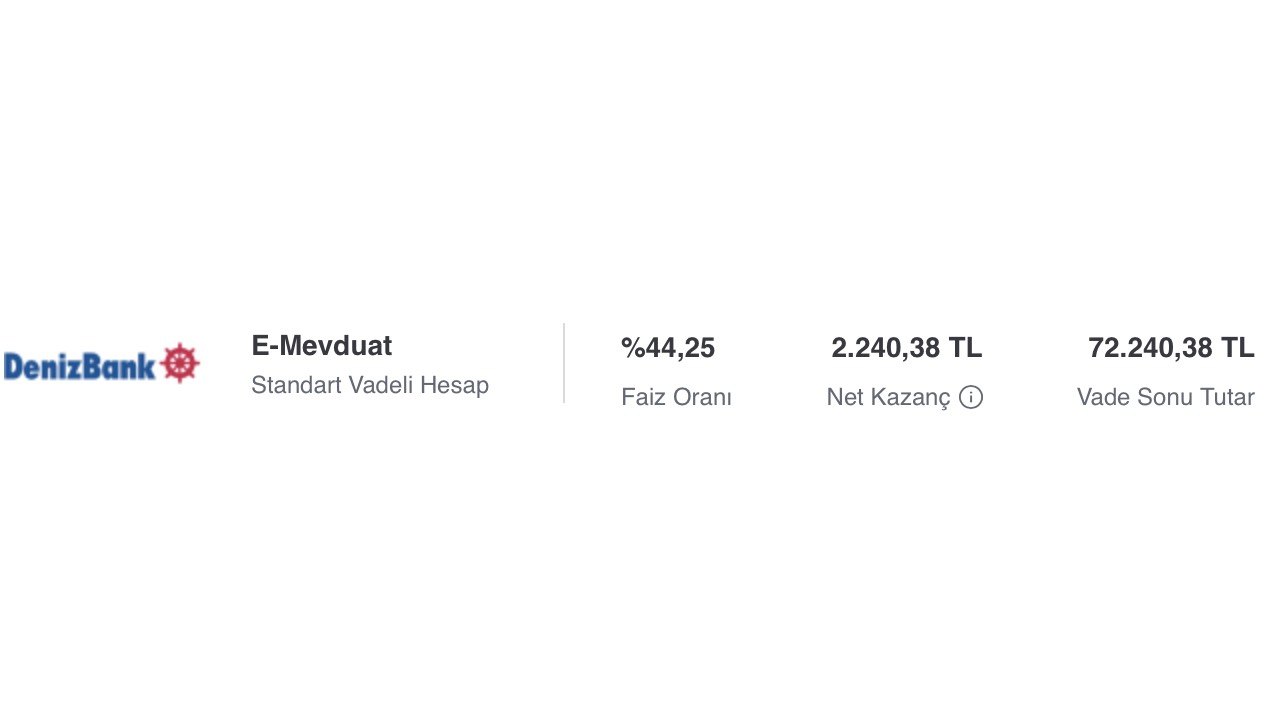1280x720 pixels.
Task: Open the E-Mevduat product title
Action: click(321, 346)
